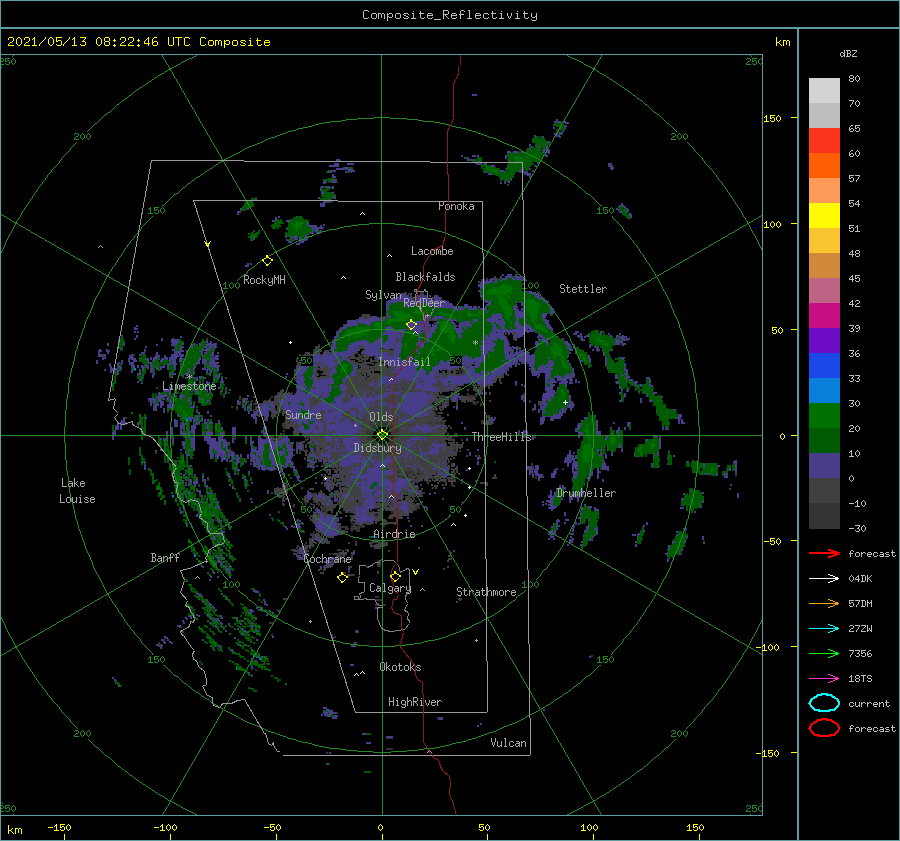Click the Airdrie town label
This screenshot has height=841, width=900.
point(394,534)
